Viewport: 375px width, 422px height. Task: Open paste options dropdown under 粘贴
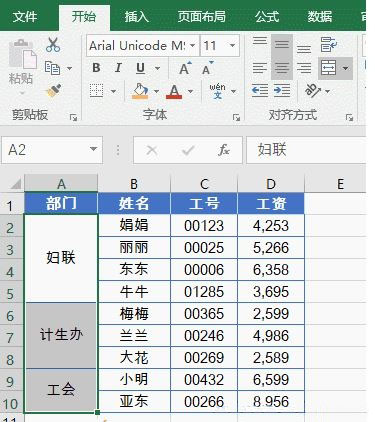pyautogui.click(x=21, y=94)
